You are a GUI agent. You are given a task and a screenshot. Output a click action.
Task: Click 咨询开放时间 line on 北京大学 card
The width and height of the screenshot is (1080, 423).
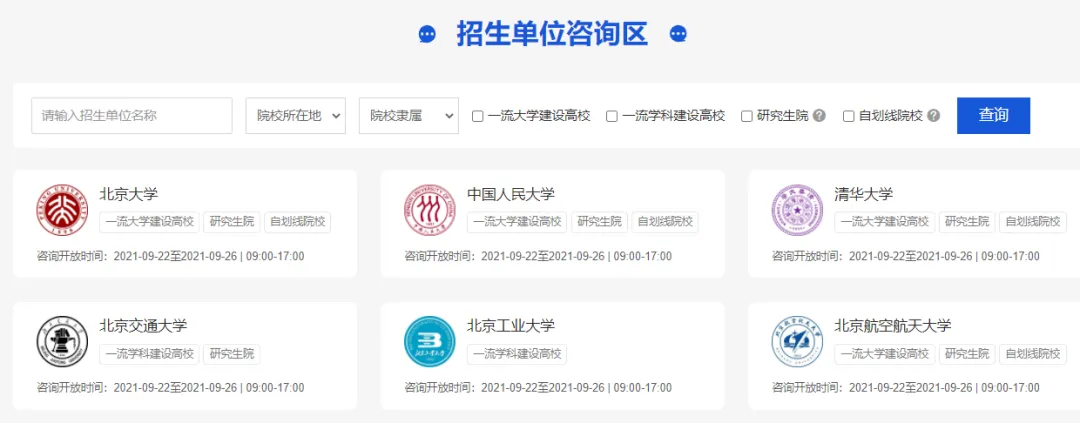(170, 256)
